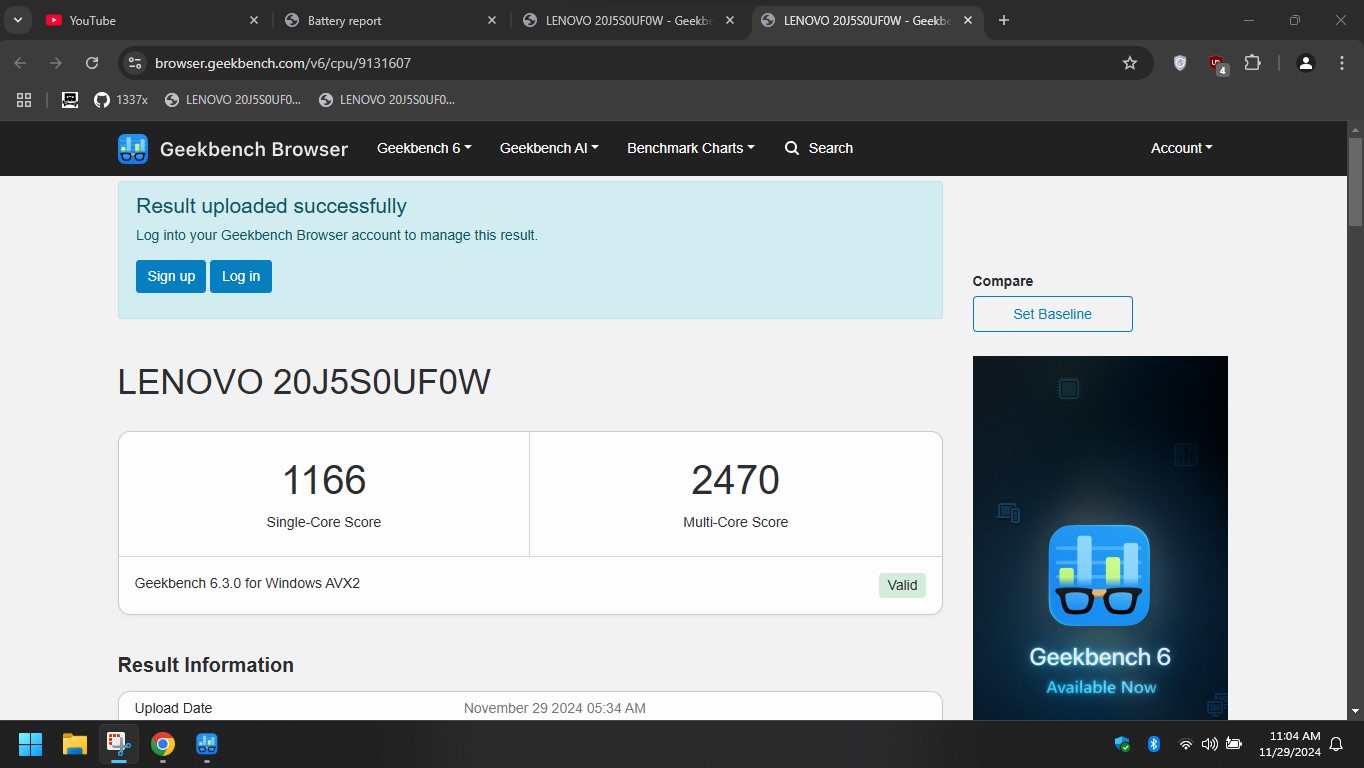
Task: Open the GitHub bookmark icon
Action: (x=101, y=100)
